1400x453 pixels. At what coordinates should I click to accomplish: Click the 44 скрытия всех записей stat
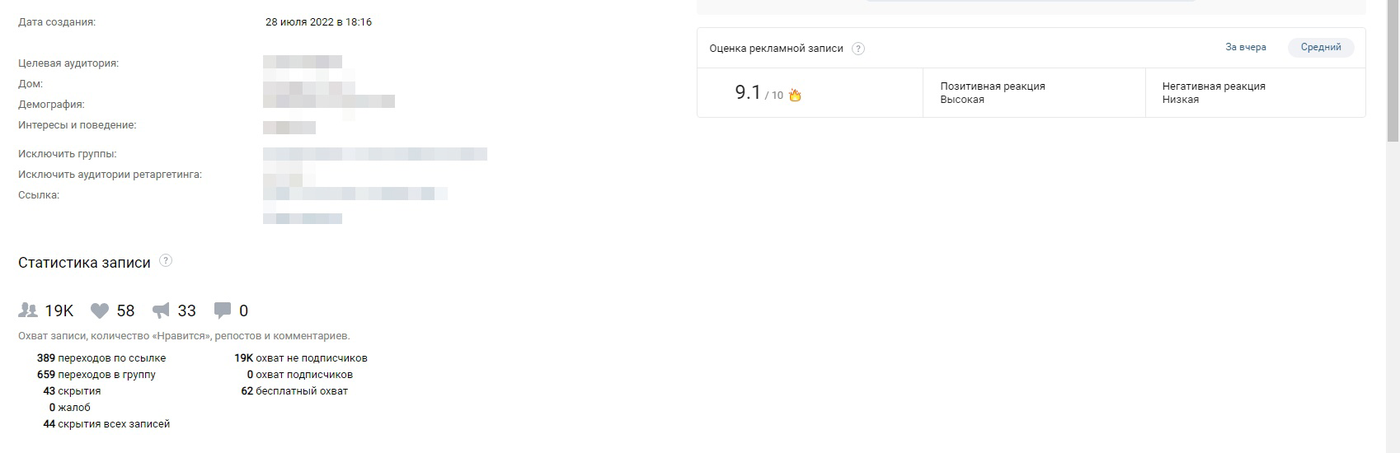pos(106,424)
